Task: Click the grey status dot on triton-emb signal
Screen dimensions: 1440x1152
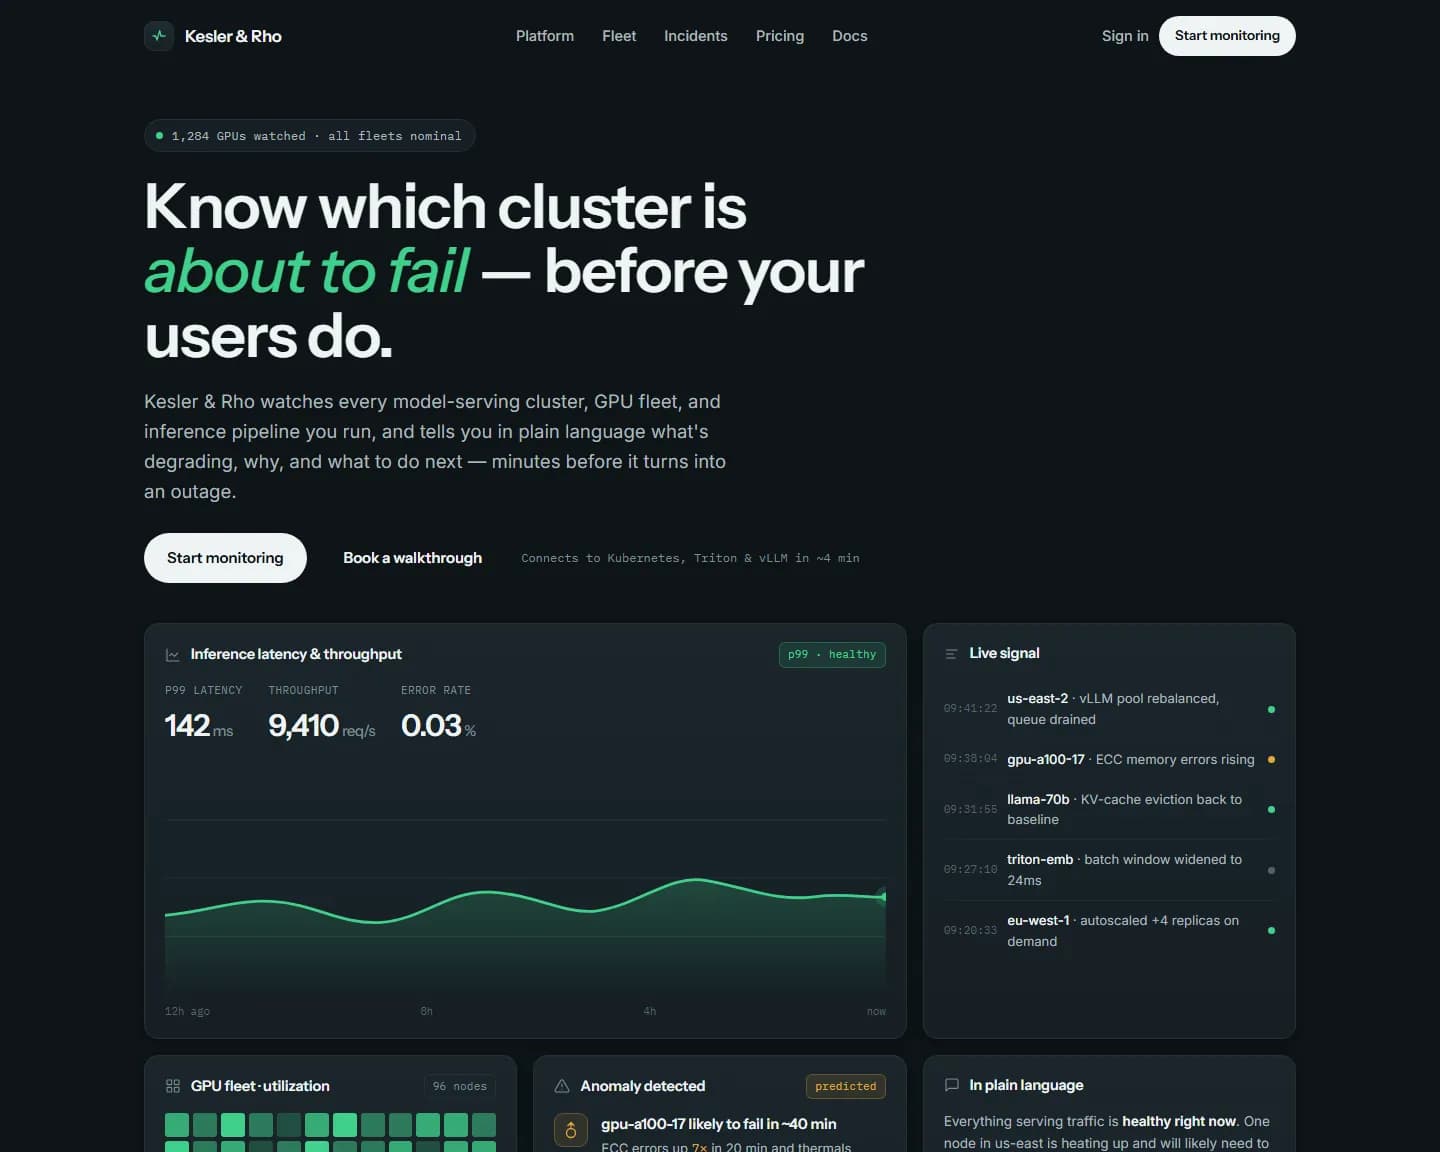Action: 1271,870
